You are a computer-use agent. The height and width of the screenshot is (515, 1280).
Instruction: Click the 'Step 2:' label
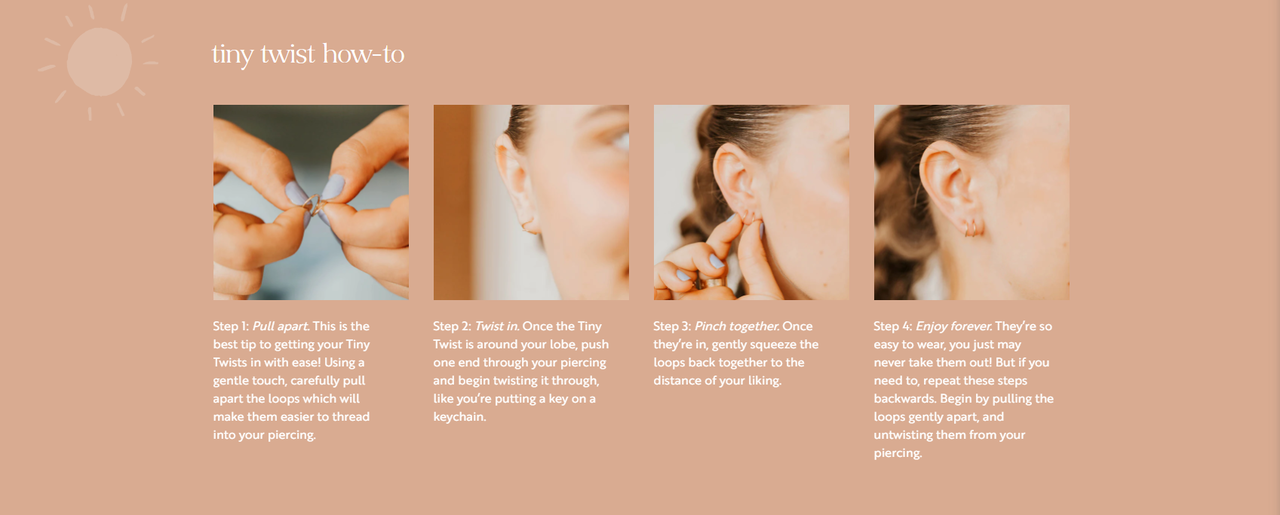point(451,326)
